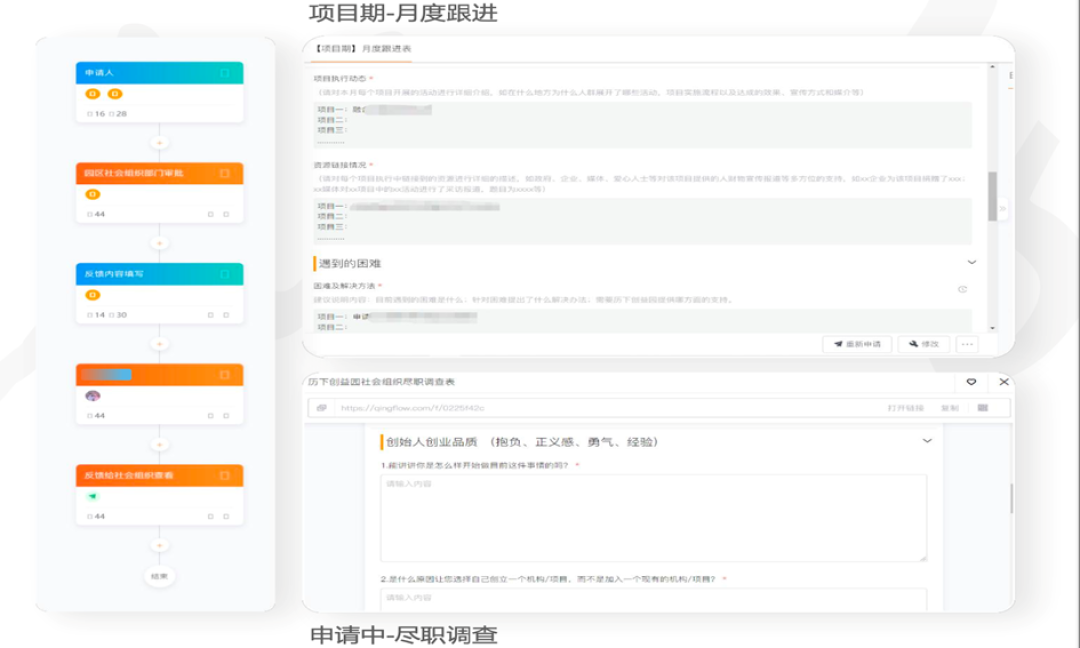Add node just above the 结束 end node
The height and width of the screenshot is (648, 1080).
pyautogui.click(x=159, y=545)
